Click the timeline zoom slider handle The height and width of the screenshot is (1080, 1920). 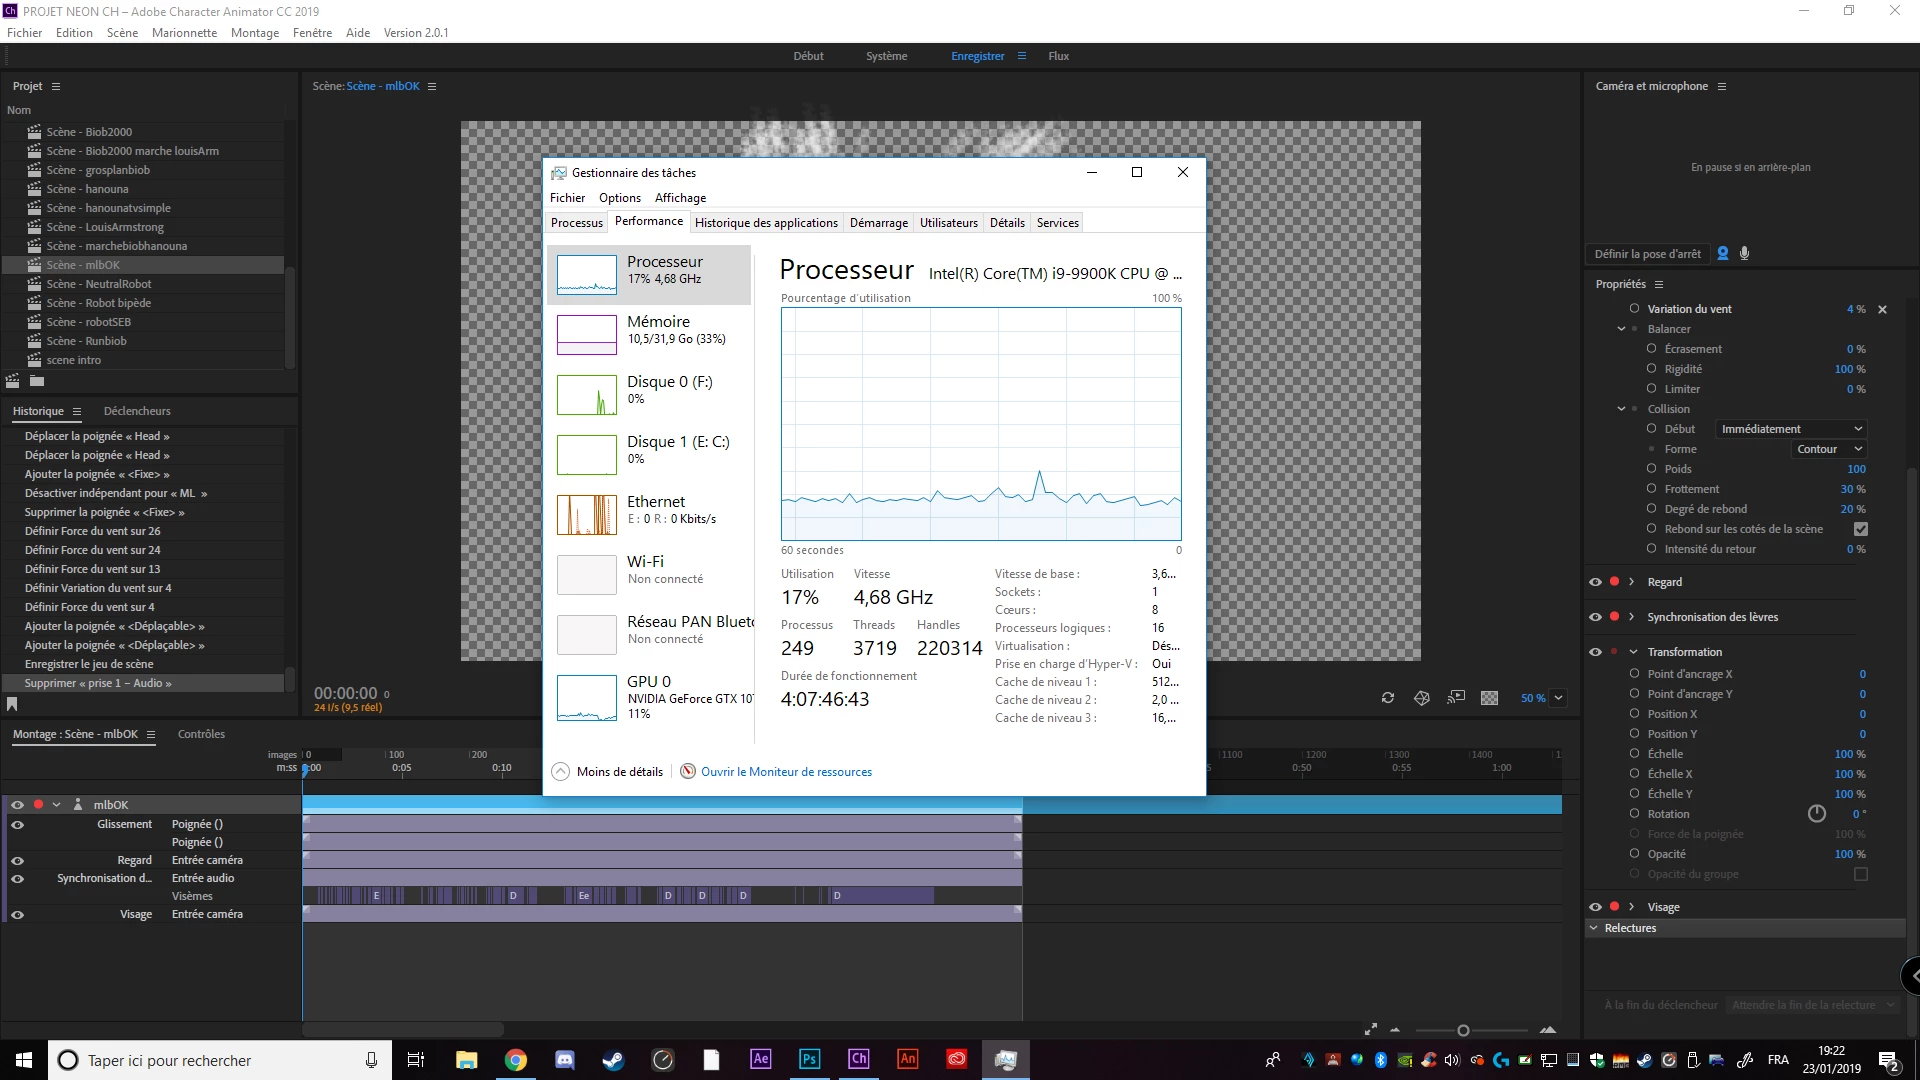(x=1463, y=1030)
